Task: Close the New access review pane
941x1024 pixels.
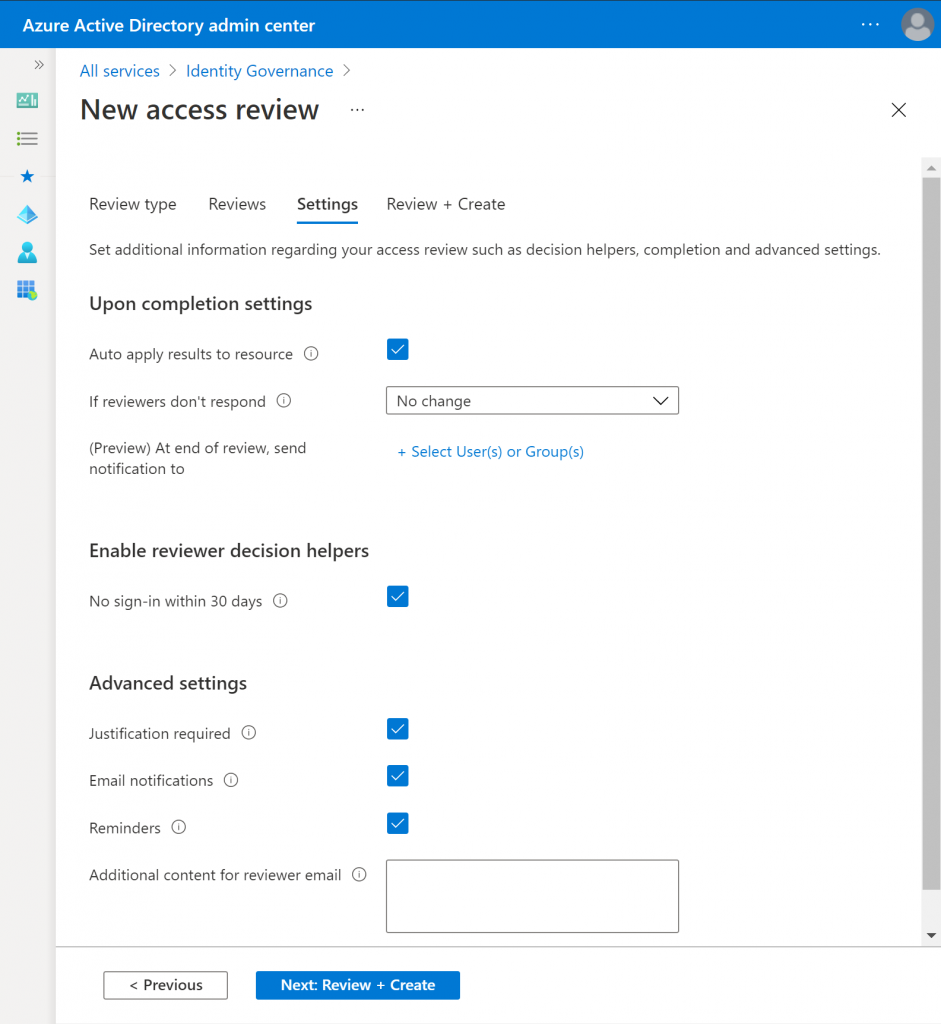Action: pyautogui.click(x=899, y=110)
